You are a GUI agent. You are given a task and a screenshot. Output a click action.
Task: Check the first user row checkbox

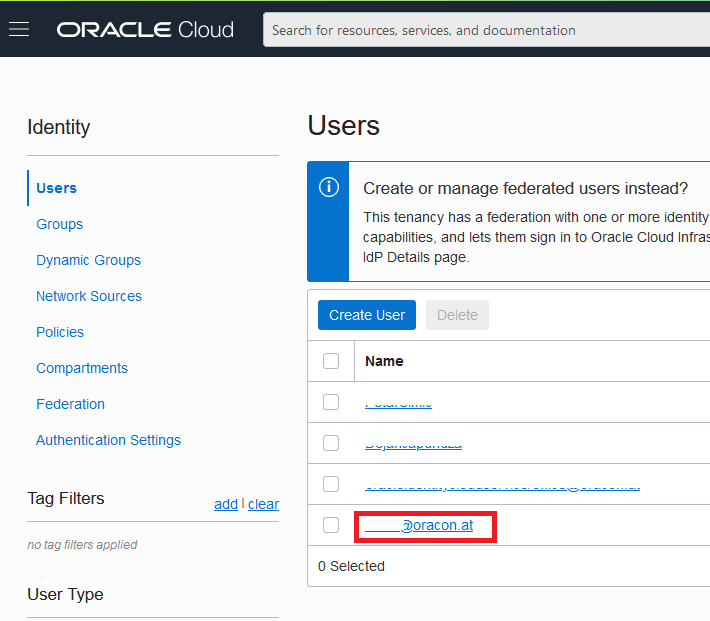point(331,402)
